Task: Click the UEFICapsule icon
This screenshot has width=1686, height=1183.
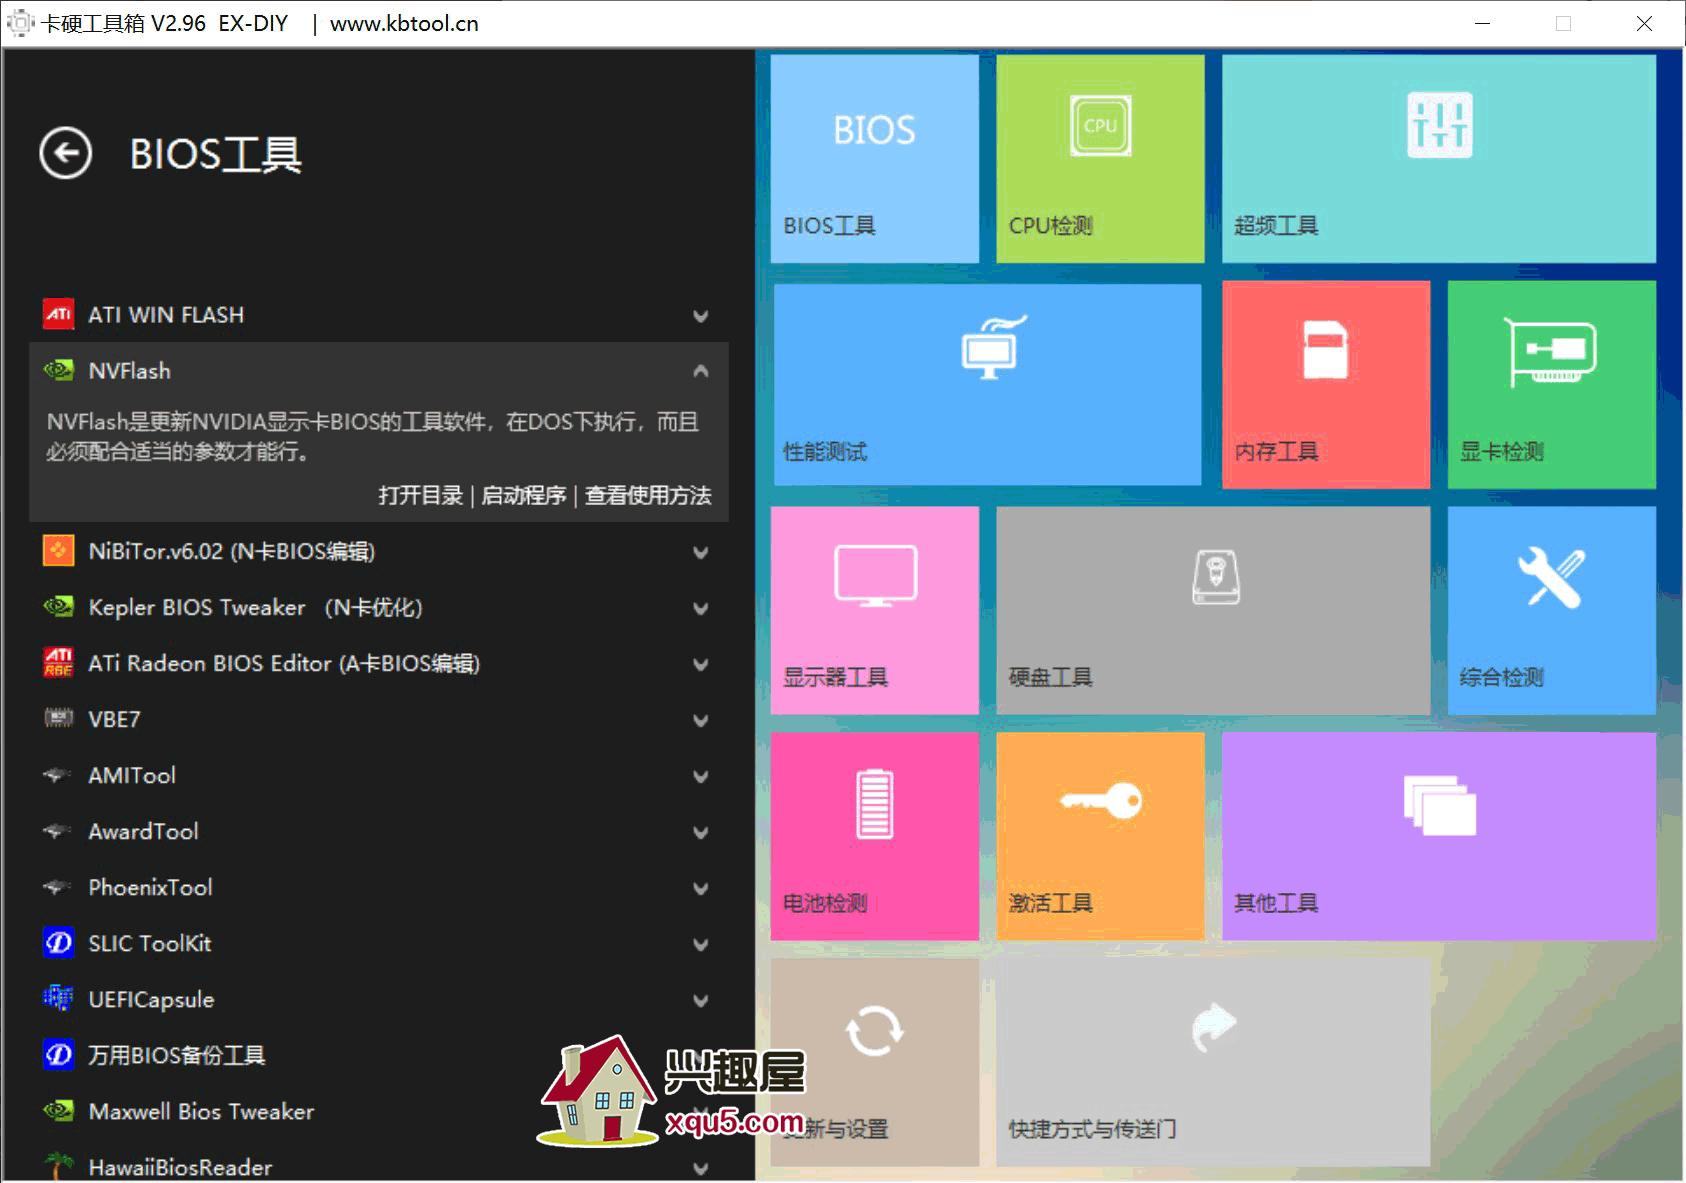Action: pyautogui.click(x=58, y=998)
